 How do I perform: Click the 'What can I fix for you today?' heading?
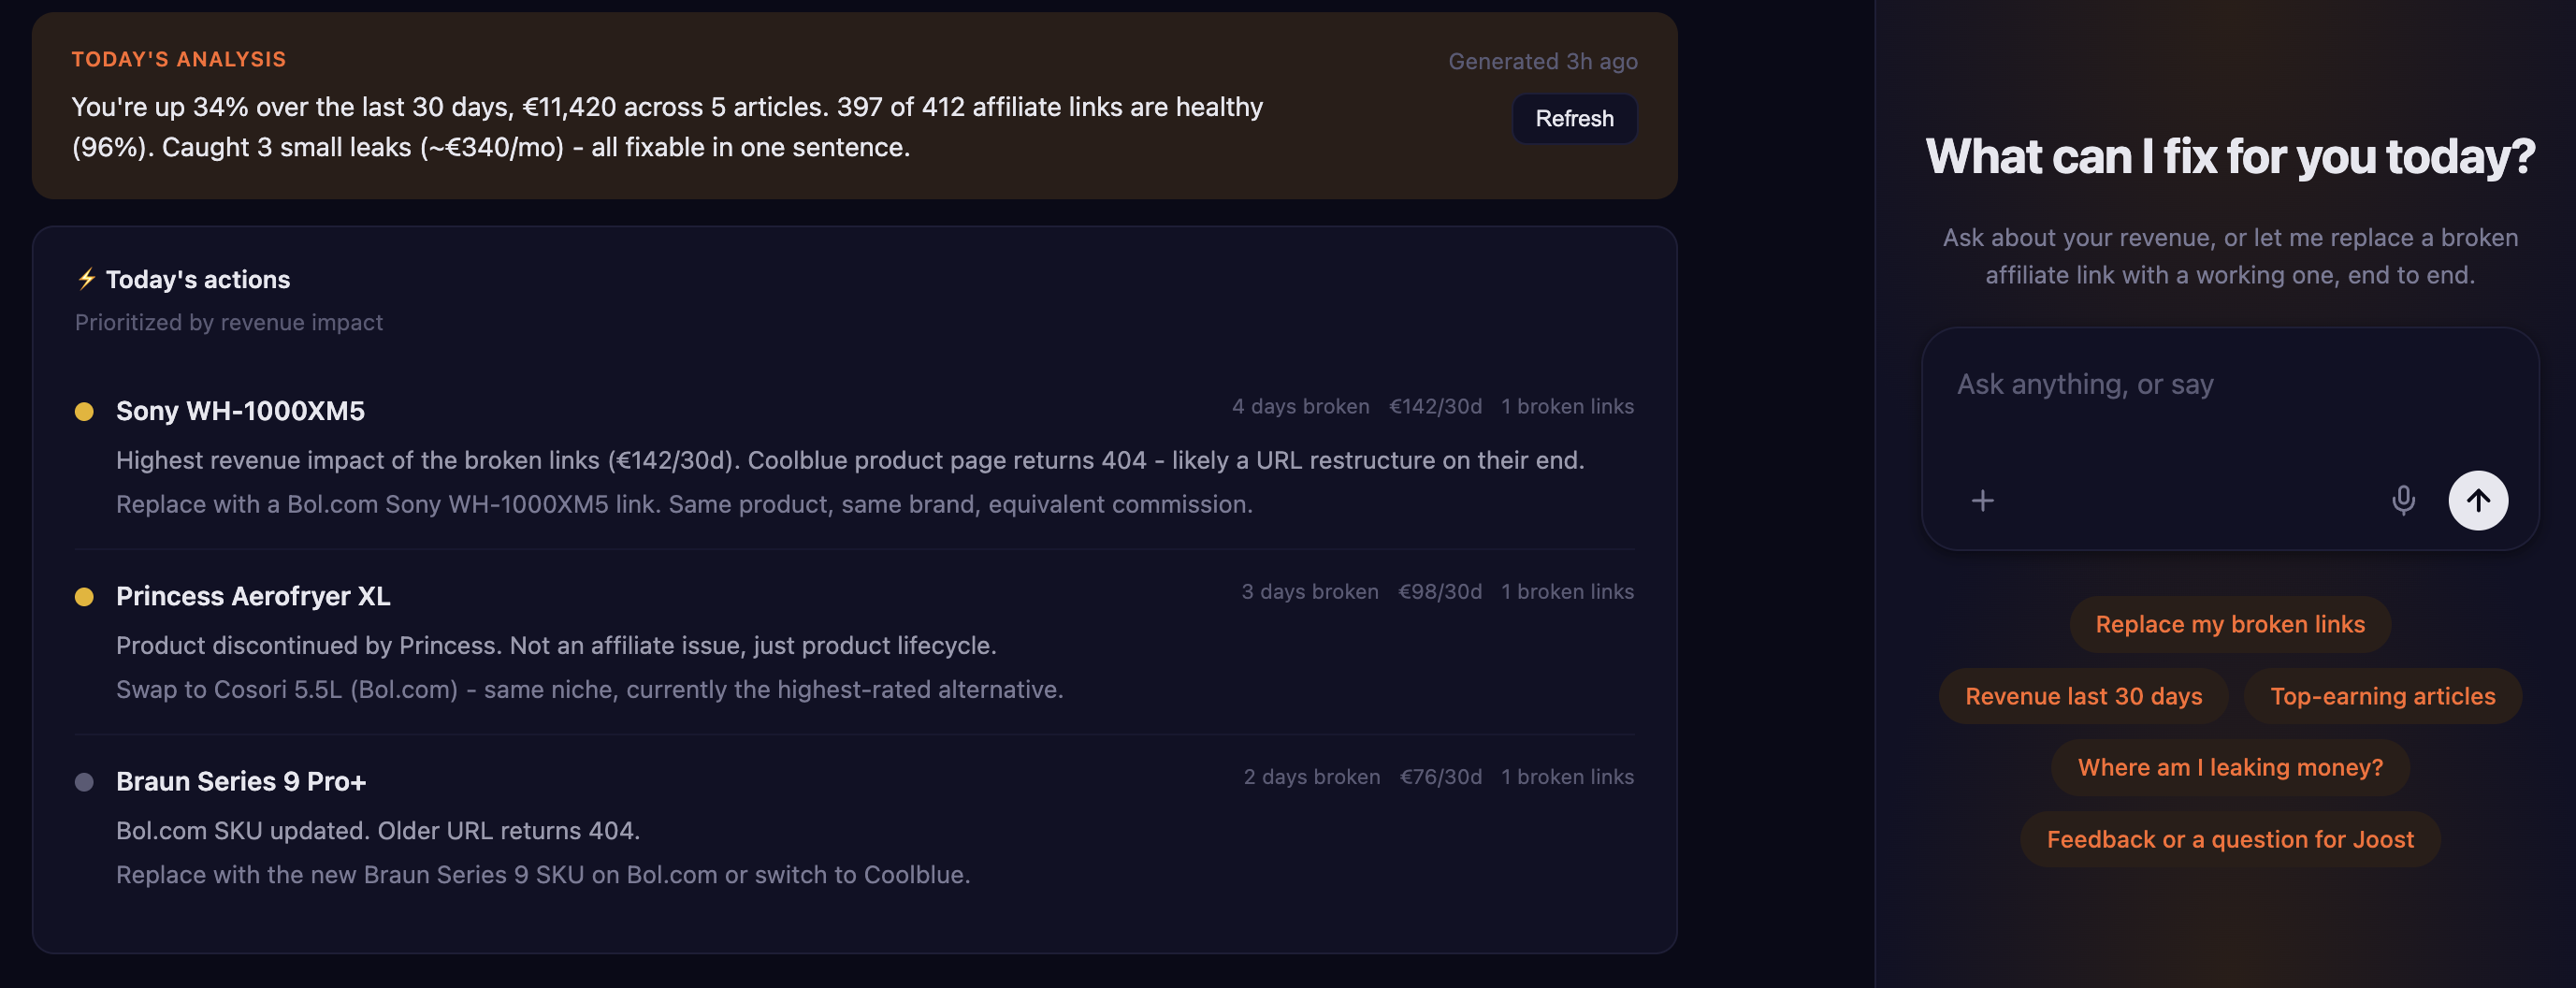coord(2230,157)
